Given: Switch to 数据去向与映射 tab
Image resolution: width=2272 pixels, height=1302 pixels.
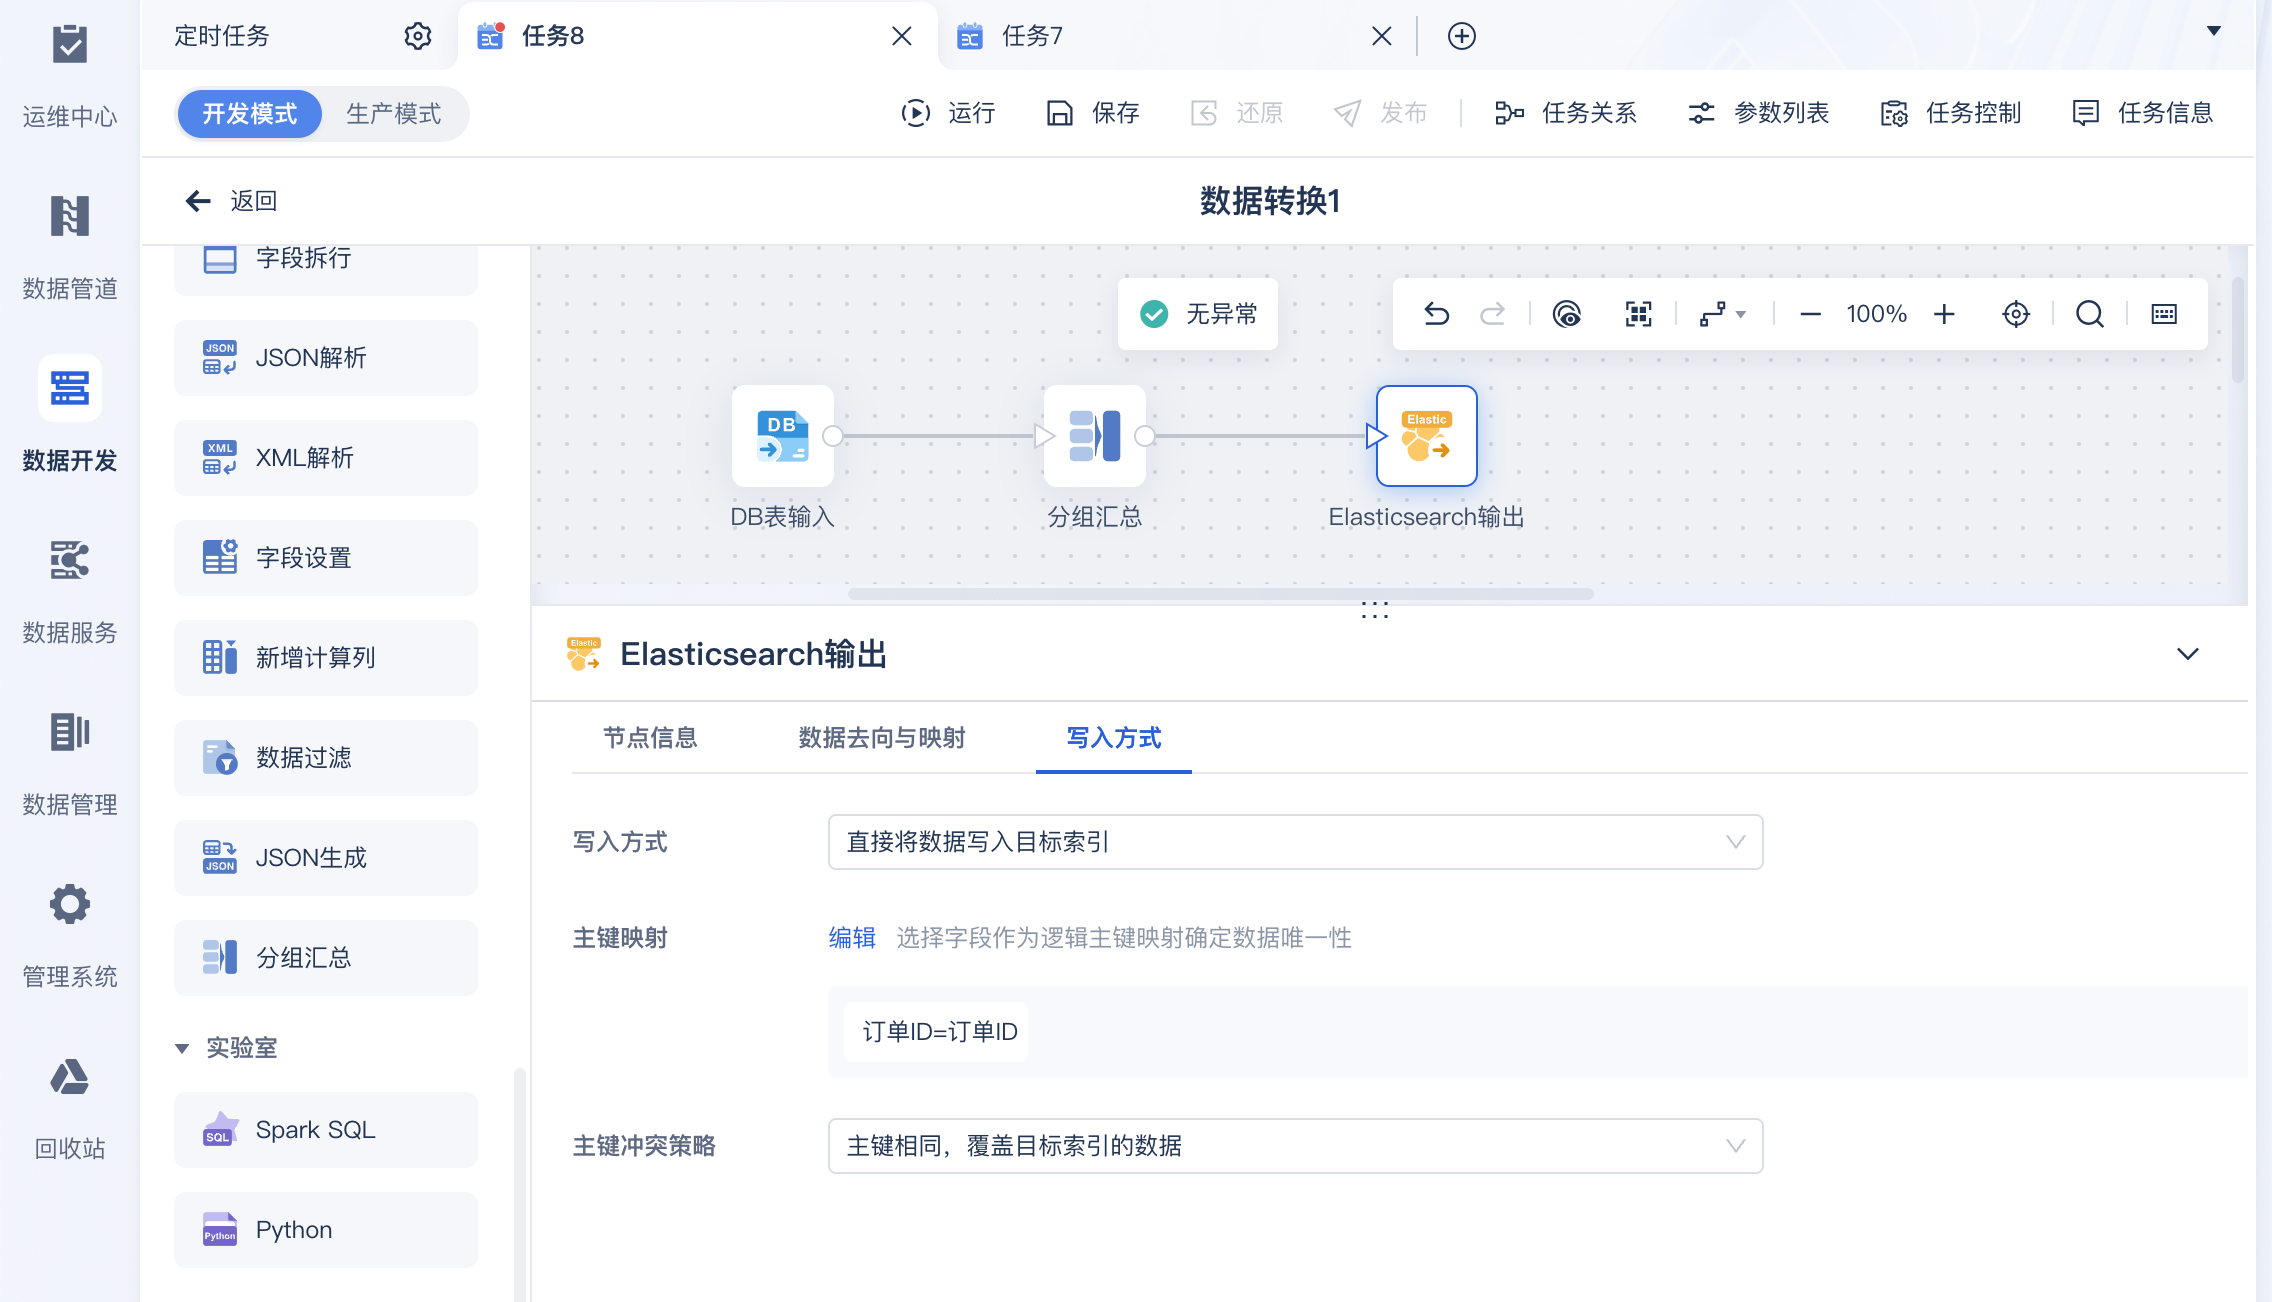Looking at the screenshot, I should click(x=881, y=738).
